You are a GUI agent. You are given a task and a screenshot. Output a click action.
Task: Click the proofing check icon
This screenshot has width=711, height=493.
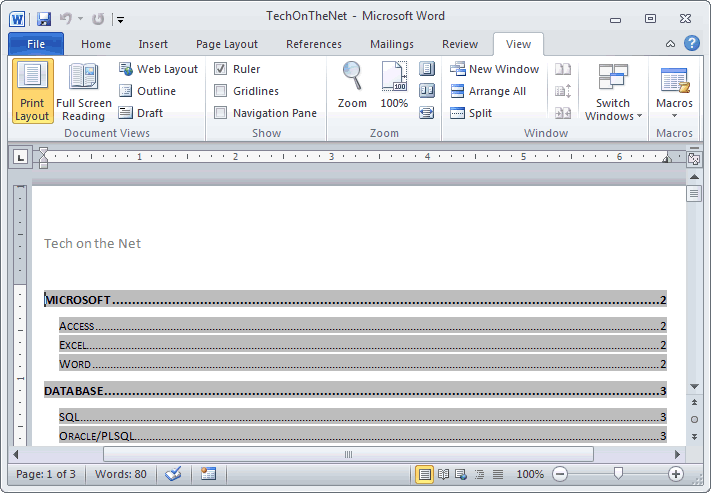[x=173, y=474]
